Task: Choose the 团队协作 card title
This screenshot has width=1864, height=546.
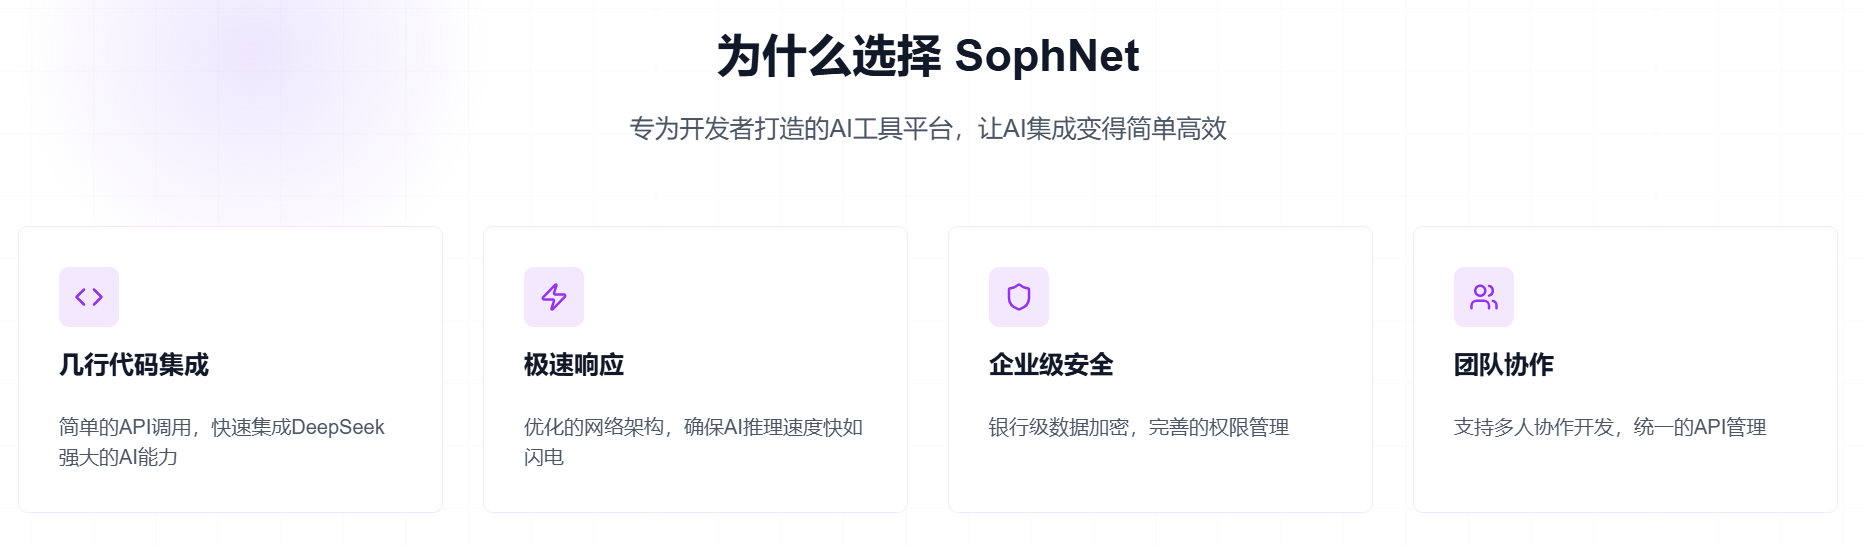Action: pos(1504,365)
